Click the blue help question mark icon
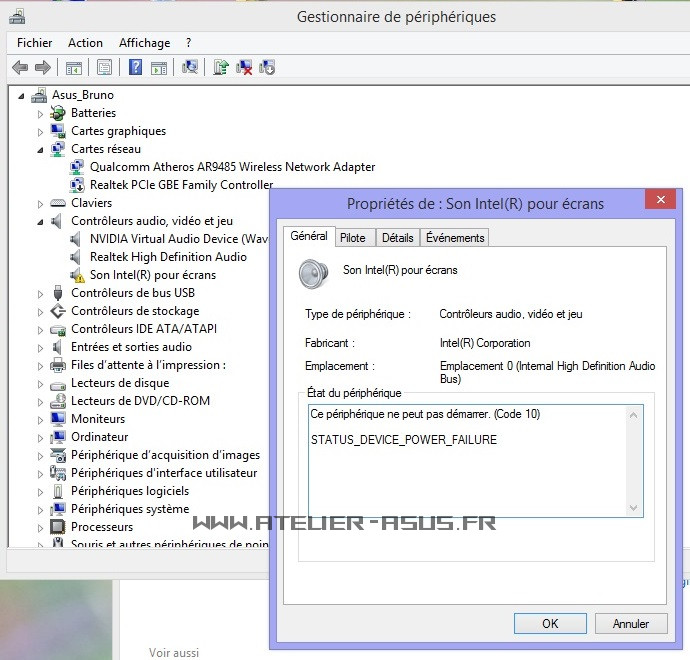This screenshot has height=660, width=690. tap(135, 67)
